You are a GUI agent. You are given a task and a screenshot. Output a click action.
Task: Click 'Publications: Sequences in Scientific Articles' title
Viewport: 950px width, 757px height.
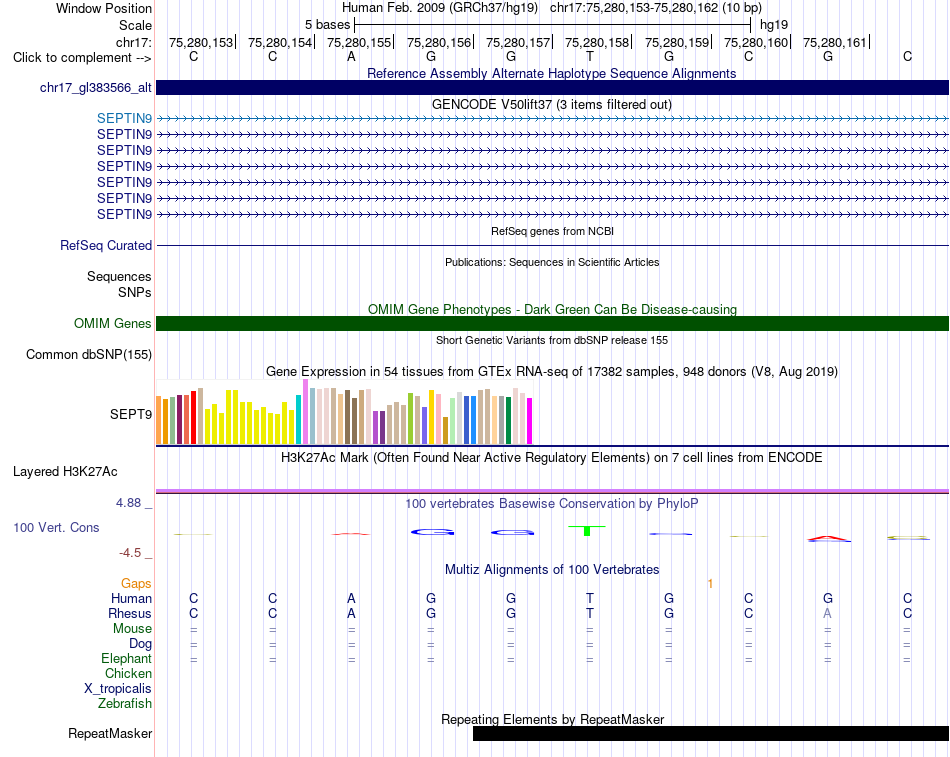tap(552, 262)
